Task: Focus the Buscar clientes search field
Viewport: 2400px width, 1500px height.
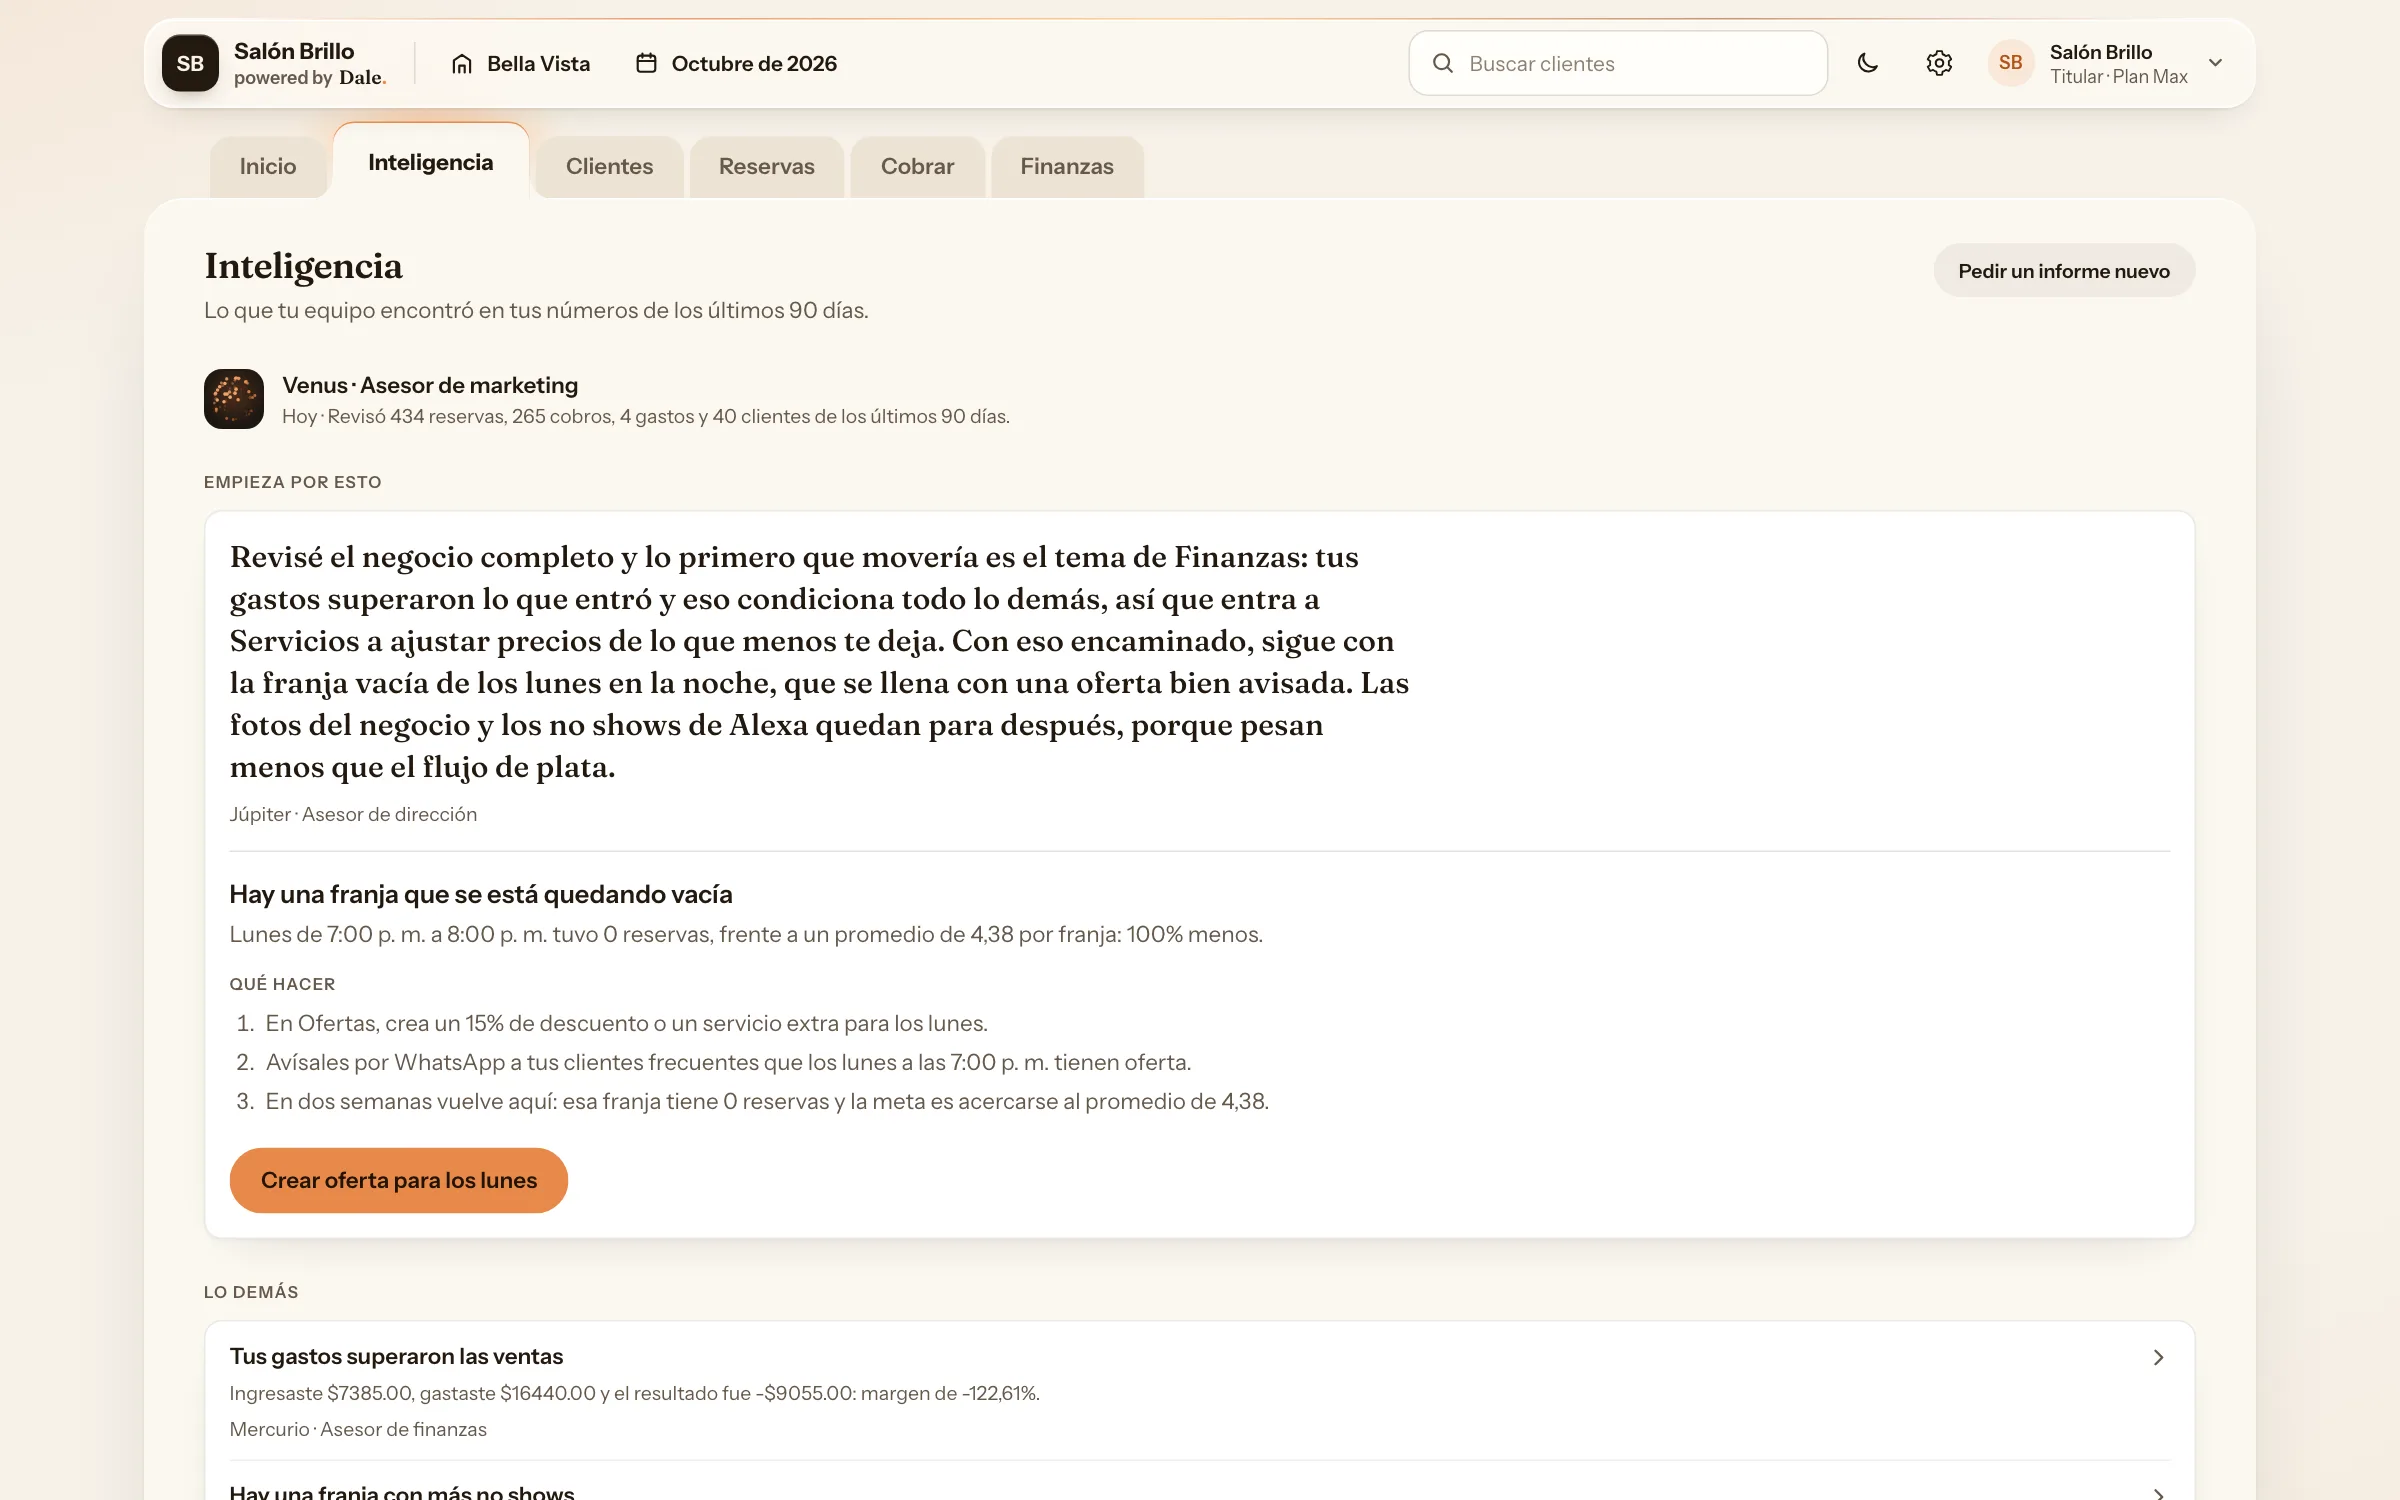Action: point(1618,63)
